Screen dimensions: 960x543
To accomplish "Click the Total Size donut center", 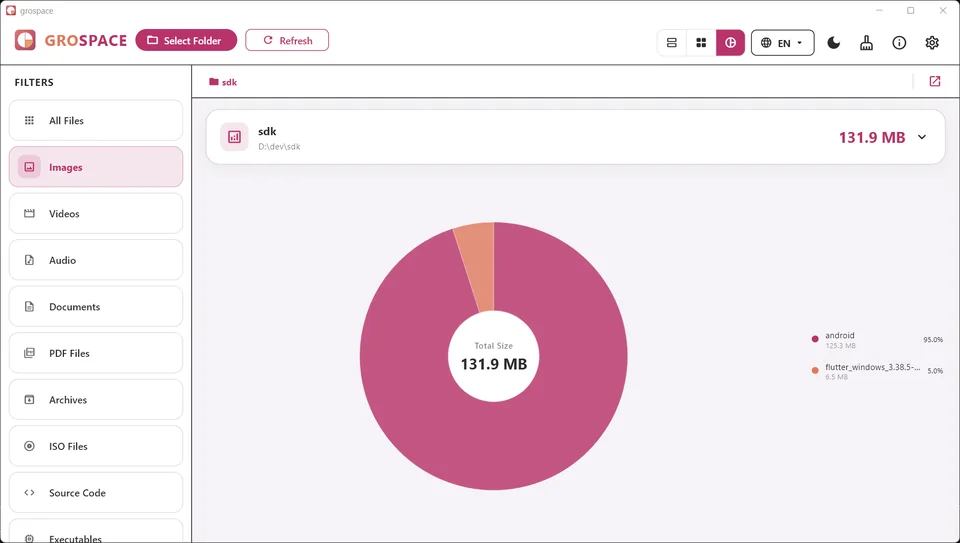I will (x=493, y=357).
